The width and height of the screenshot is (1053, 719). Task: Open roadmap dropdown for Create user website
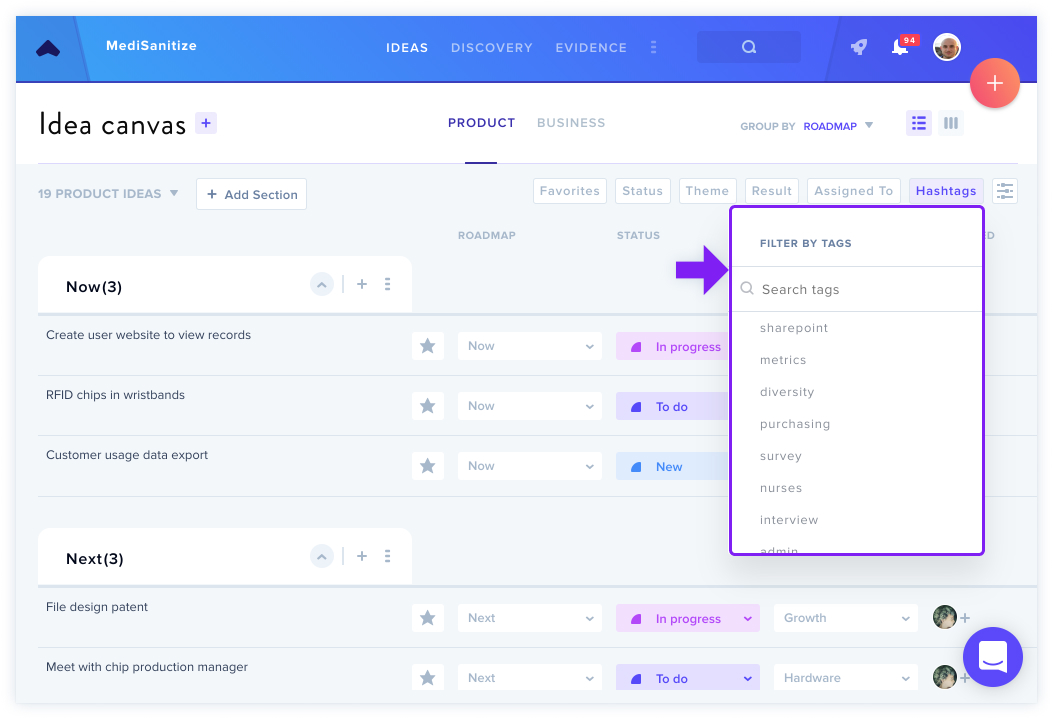click(530, 346)
